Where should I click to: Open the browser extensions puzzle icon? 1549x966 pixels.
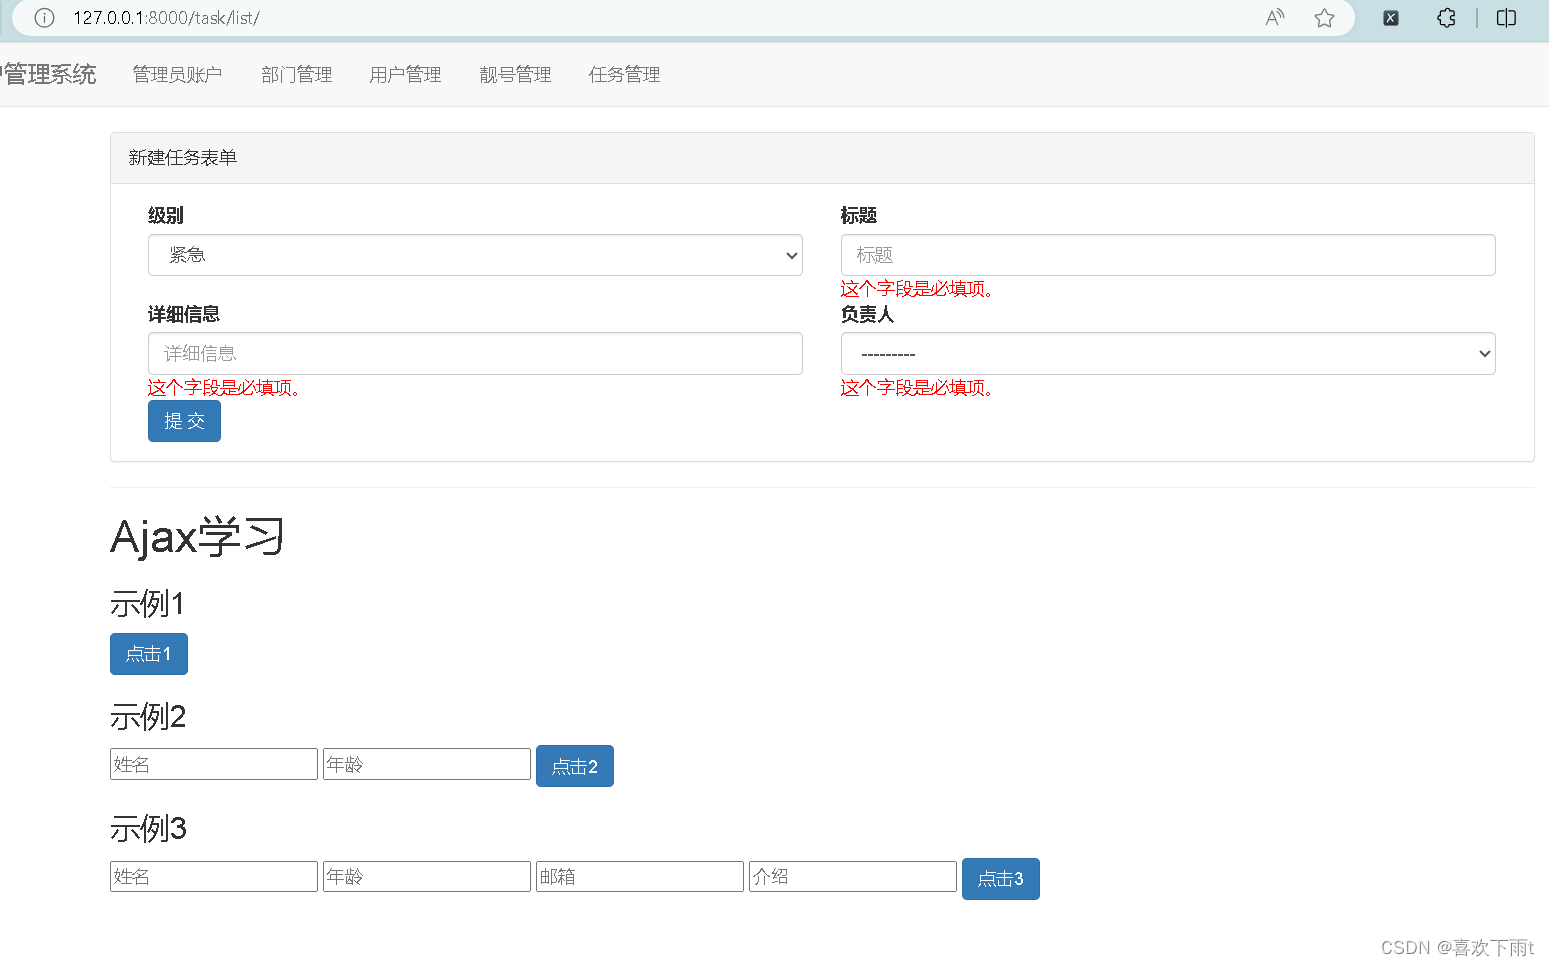click(x=1446, y=18)
